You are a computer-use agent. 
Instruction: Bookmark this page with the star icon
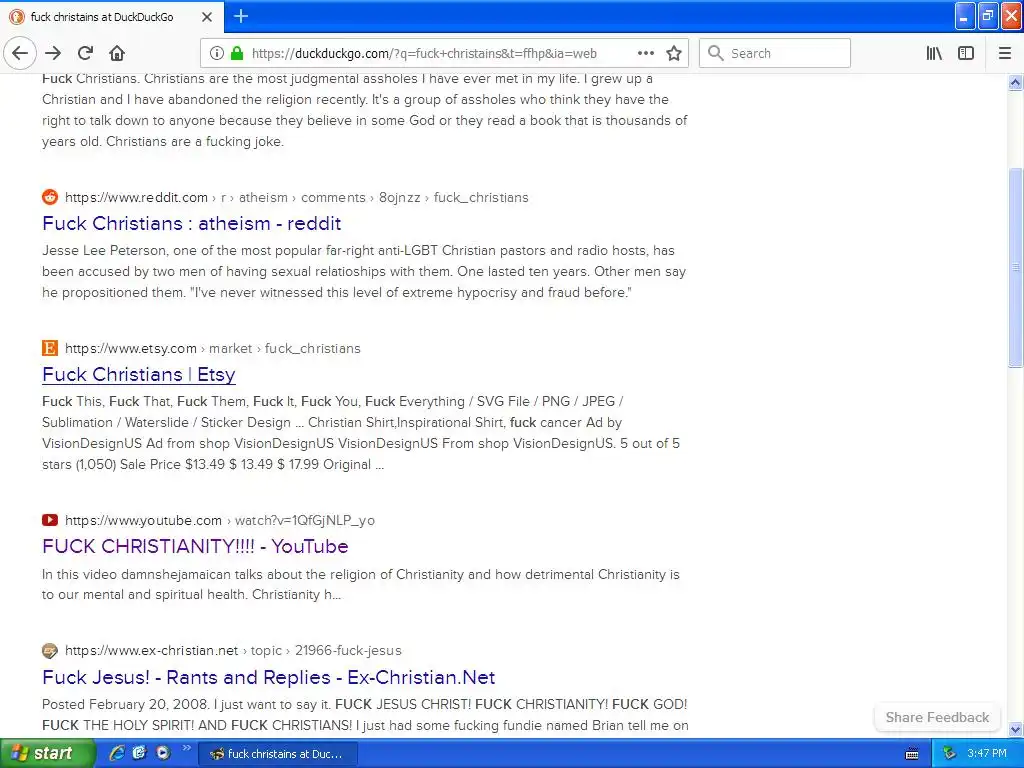pos(674,54)
